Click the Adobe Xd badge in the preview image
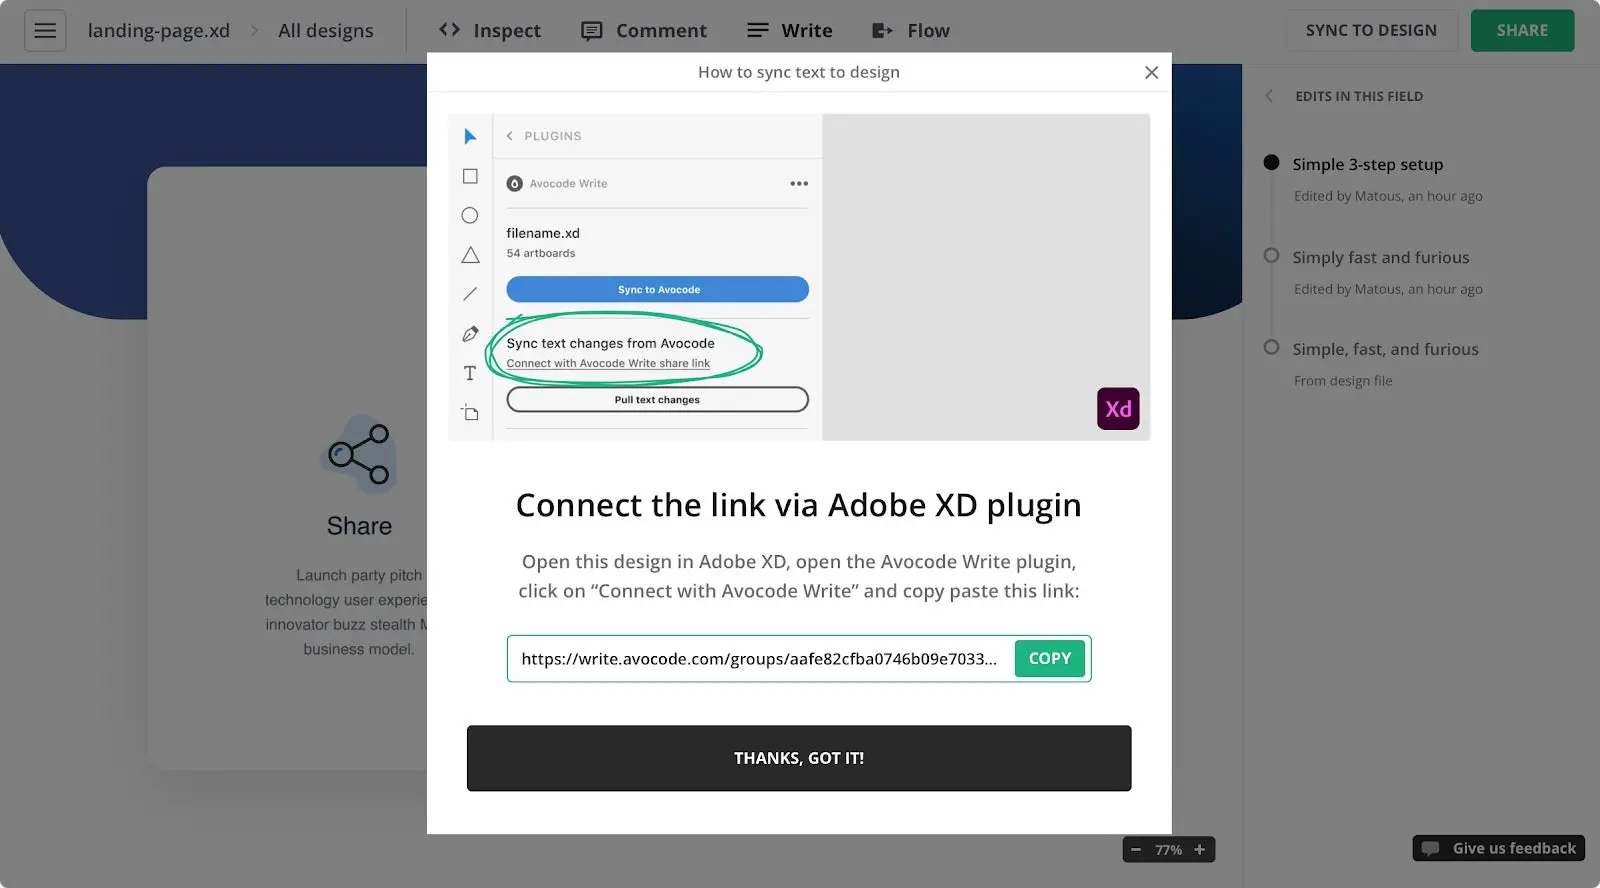Image resolution: width=1600 pixels, height=888 pixels. (1118, 408)
